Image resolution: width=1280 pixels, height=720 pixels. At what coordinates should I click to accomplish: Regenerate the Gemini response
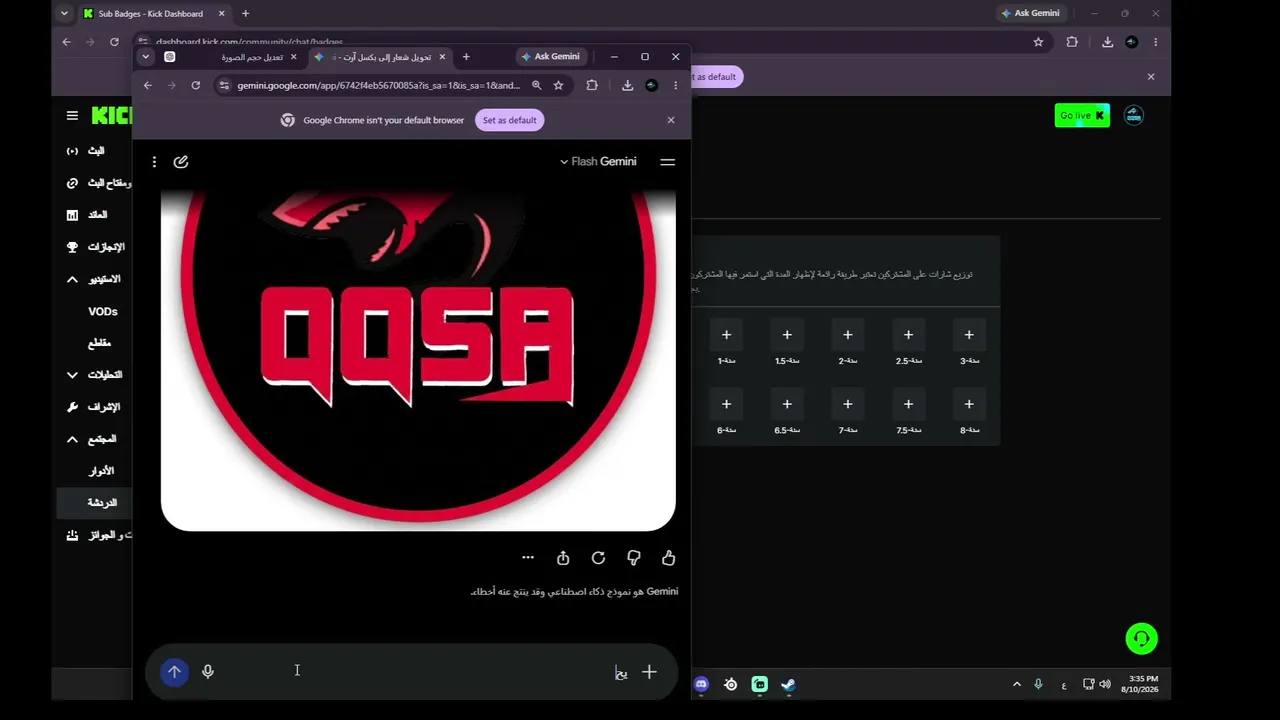tap(598, 558)
